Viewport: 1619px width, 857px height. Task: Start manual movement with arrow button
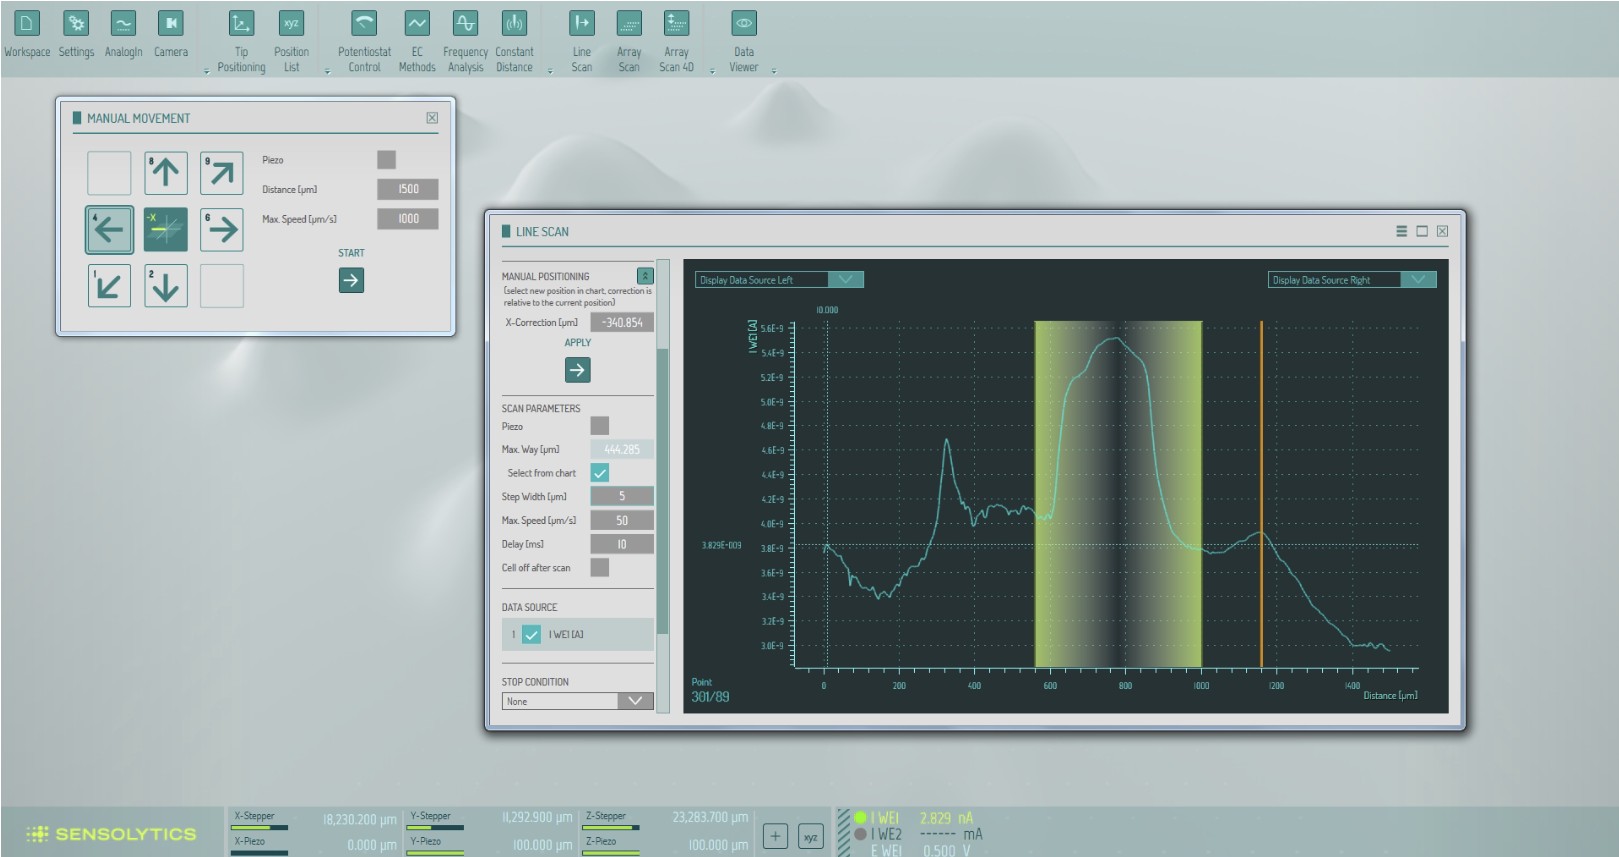(351, 281)
